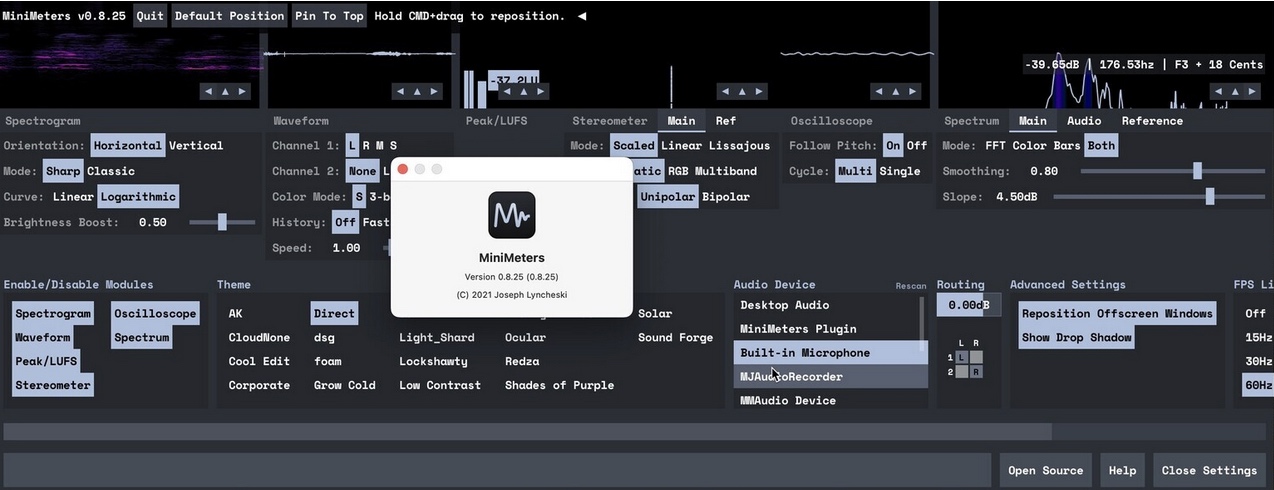Image resolution: width=1274 pixels, height=490 pixels.
Task: Click the Peak/LUFS module's left arrow
Action: click(x=506, y=91)
